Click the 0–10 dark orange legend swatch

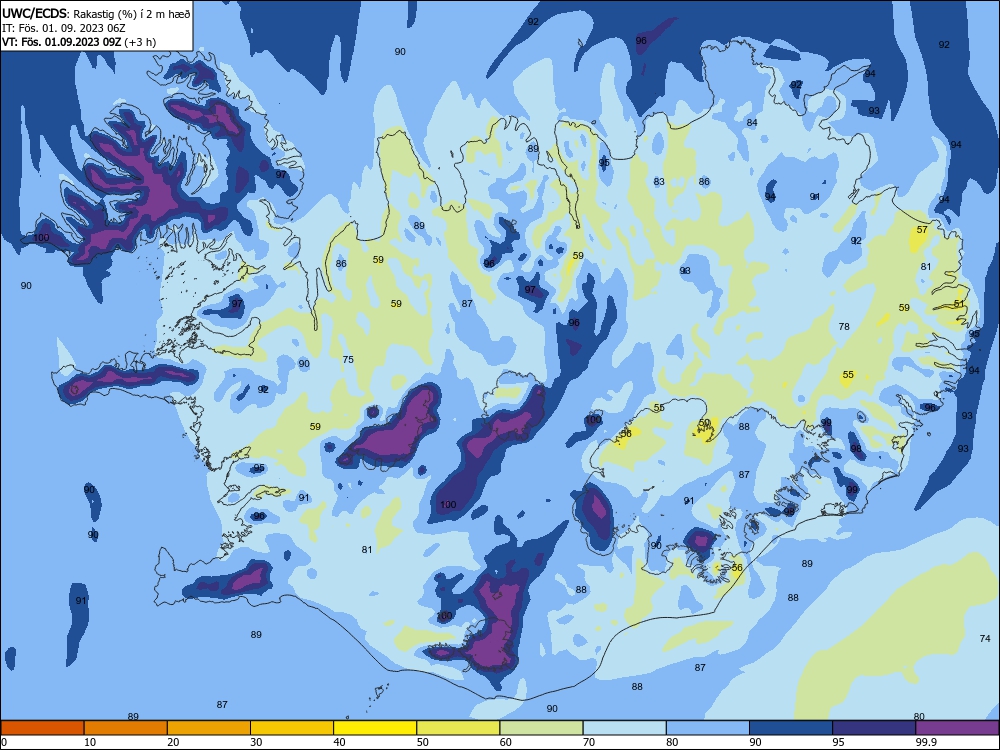coord(42,728)
